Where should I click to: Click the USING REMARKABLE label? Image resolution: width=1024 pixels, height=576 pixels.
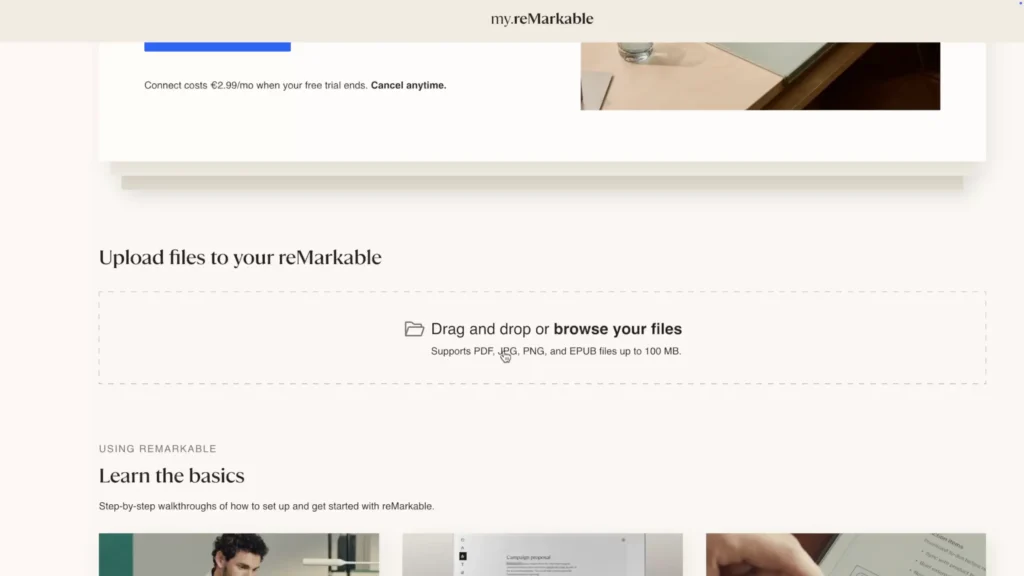coord(157,449)
